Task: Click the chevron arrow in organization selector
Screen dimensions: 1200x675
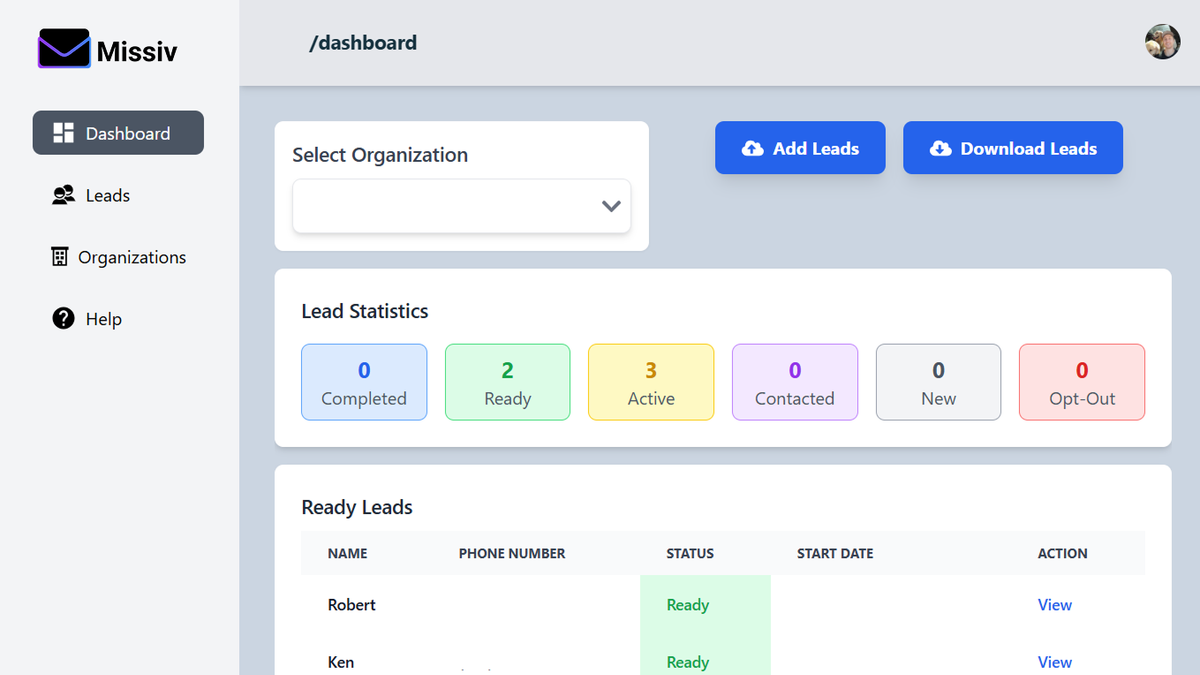Action: (611, 206)
